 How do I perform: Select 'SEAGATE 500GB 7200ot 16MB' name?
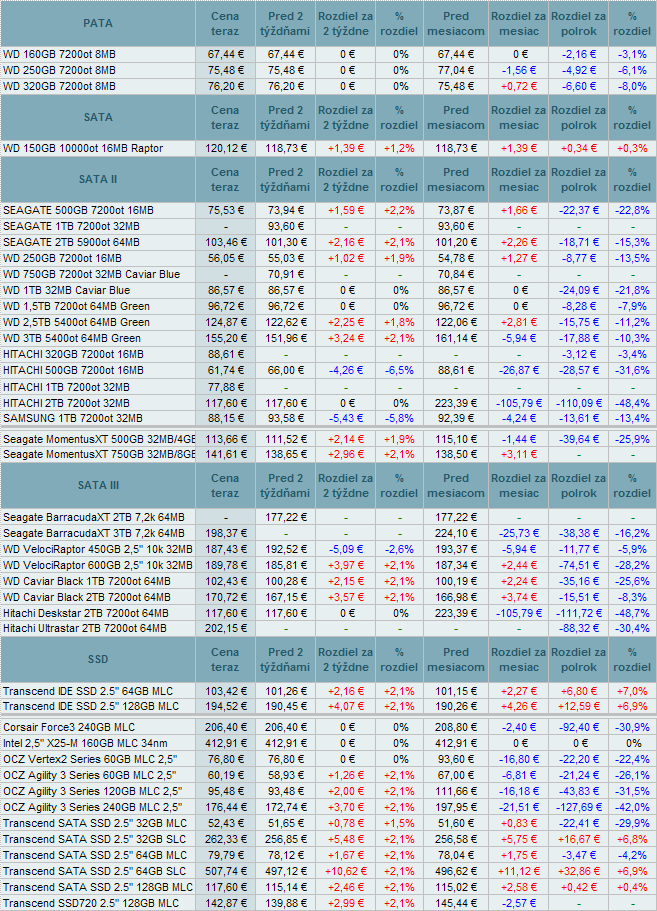pyautogui.click(x=78, y=210)
